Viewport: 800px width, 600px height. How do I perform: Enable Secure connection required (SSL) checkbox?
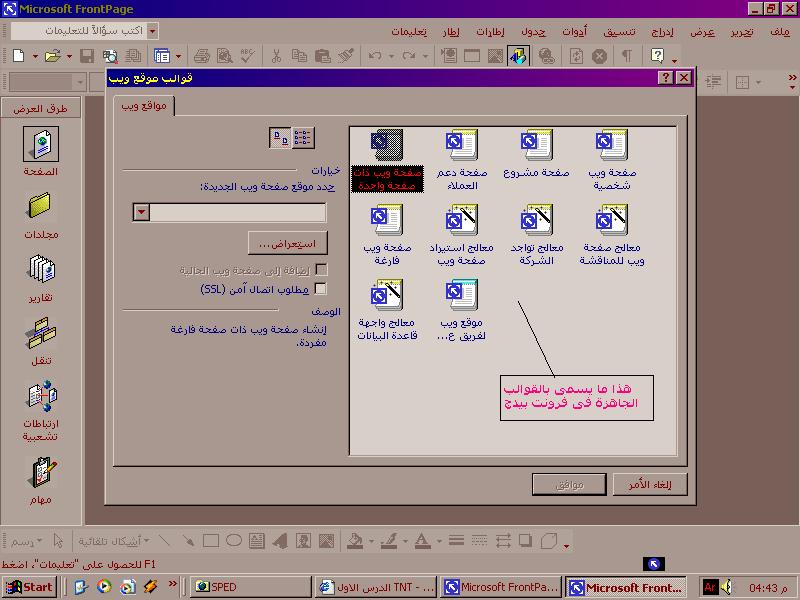click(321, 289)
